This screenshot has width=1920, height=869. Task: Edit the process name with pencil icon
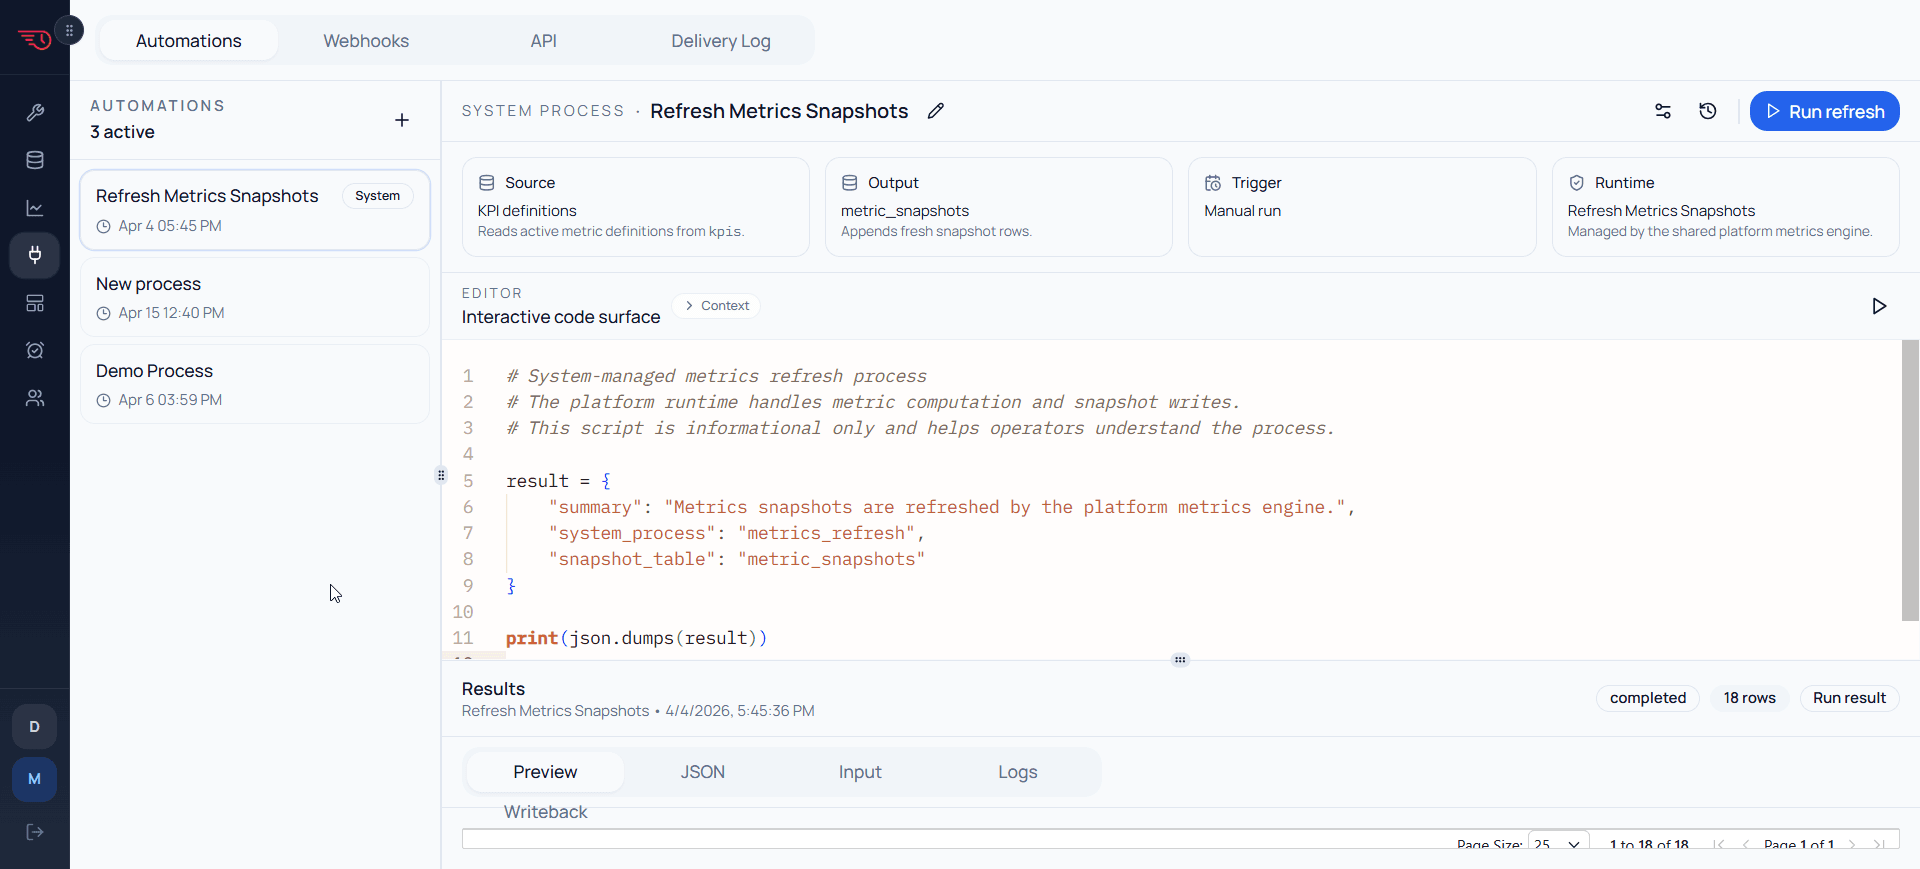(x=936, y=111)
